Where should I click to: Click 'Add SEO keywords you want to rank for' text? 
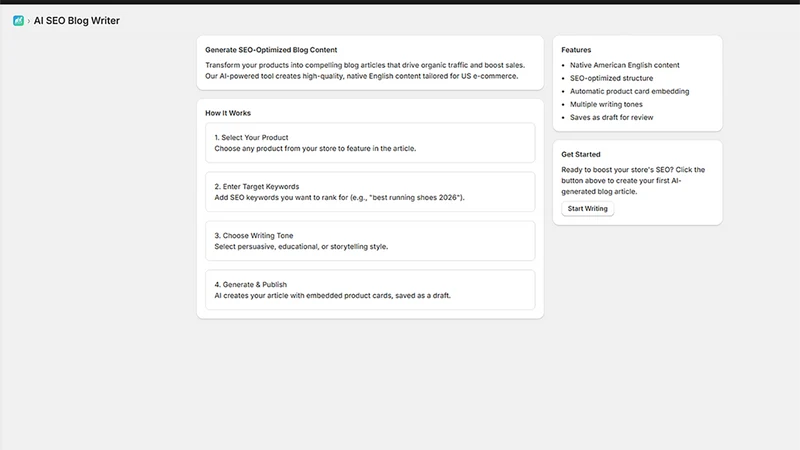click(x=339, y=197)
